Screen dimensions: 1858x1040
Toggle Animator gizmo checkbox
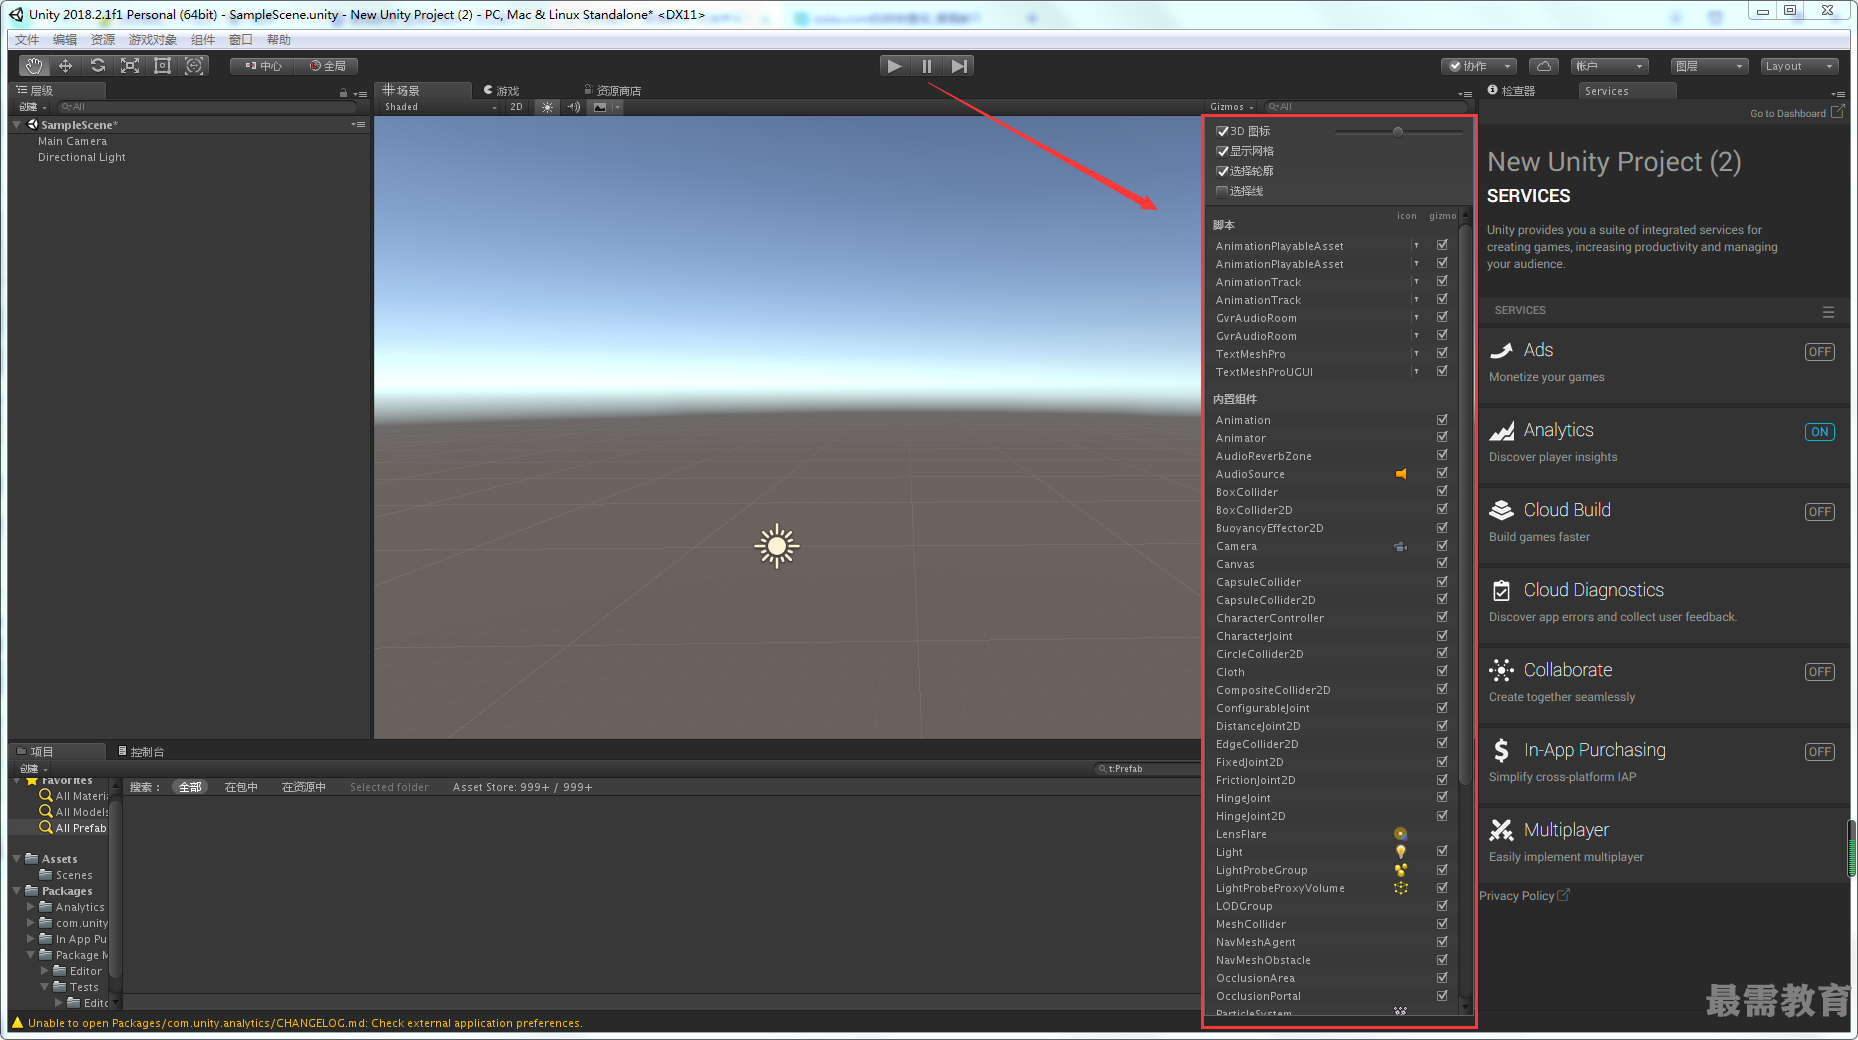pos(1442,437)
